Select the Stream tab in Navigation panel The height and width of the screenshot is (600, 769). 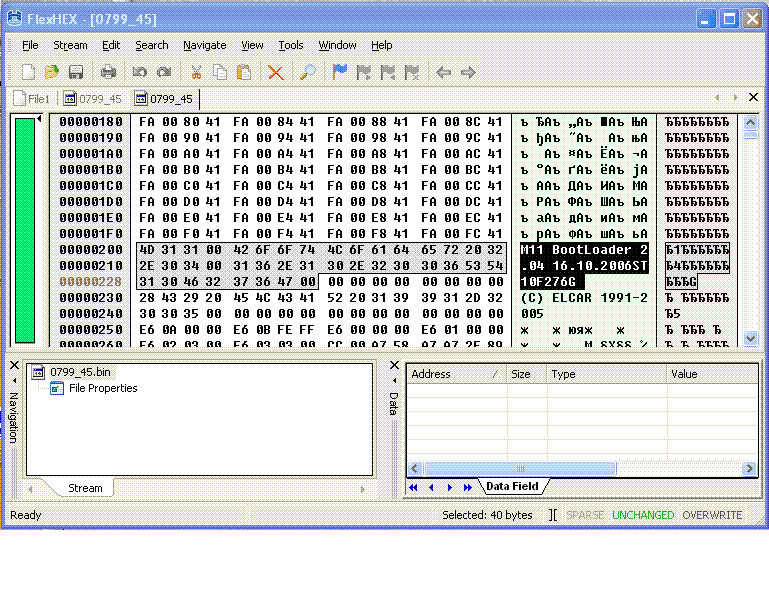[85, 488]
